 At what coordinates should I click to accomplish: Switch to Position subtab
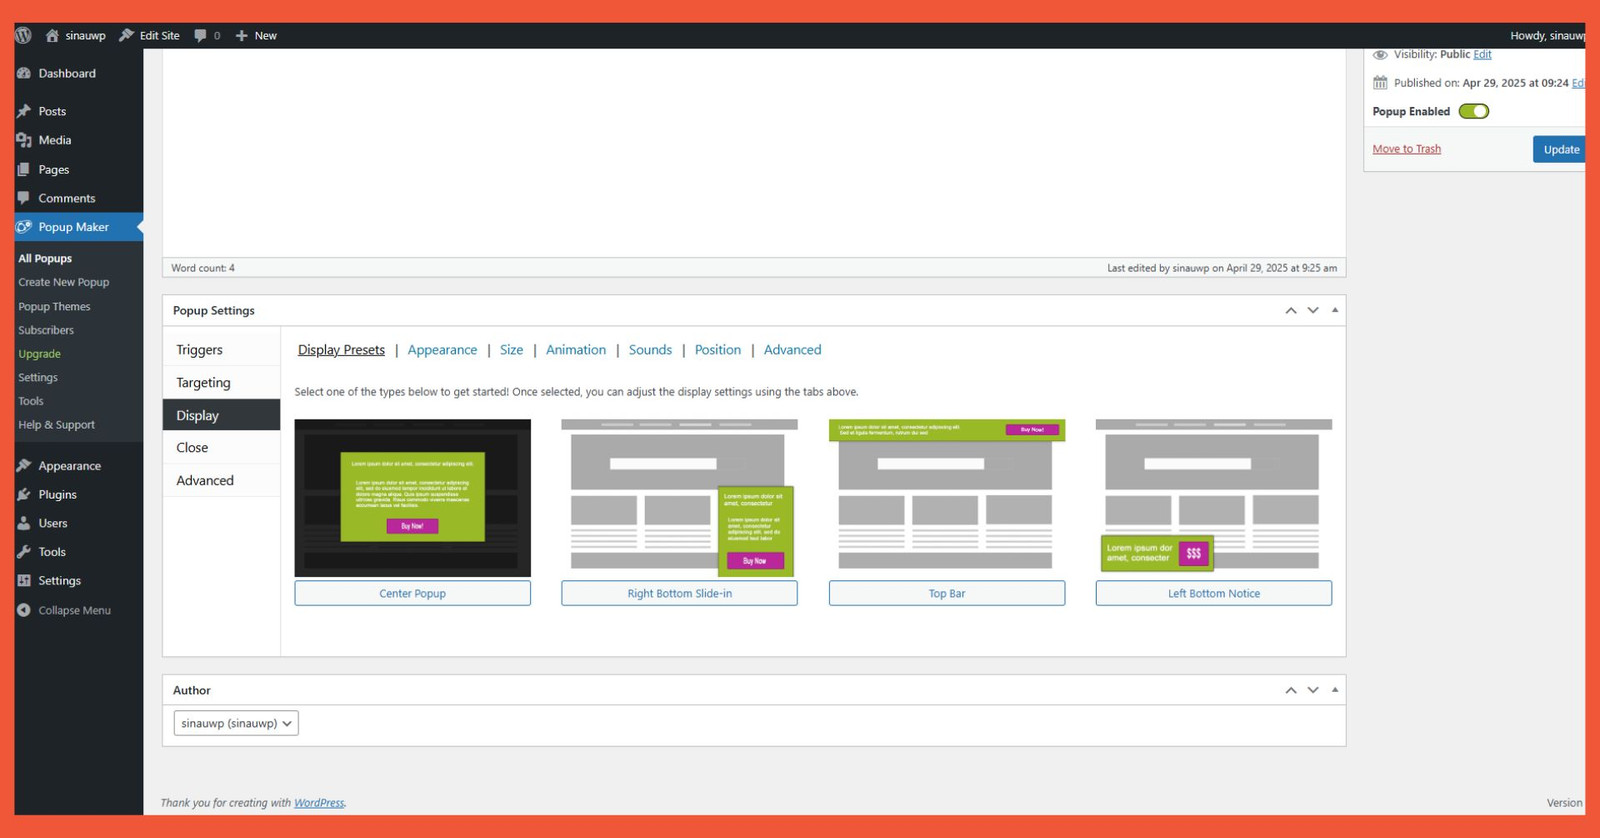(x=718, y=350)
